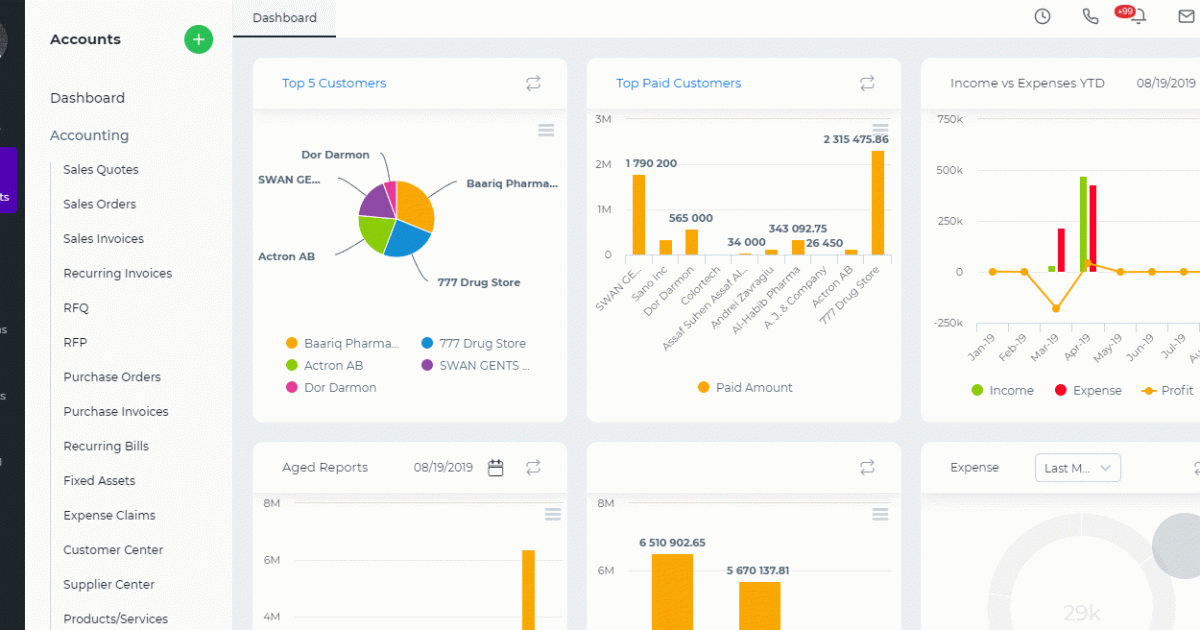Open hamburger menu of 6 510 902.65 chart
The image size is (1200, 630).
click(x=880, y=514)
